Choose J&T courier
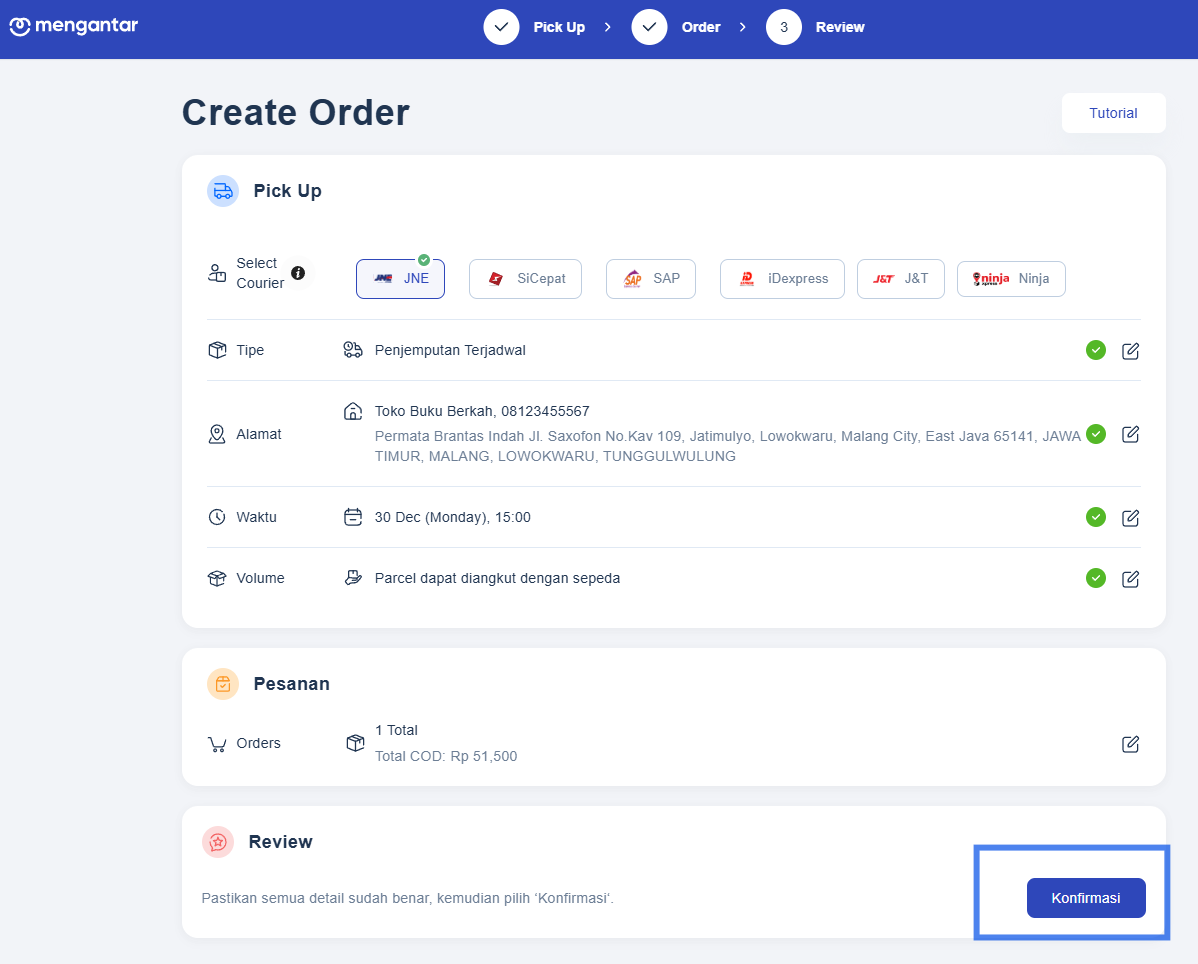1198x964 pixels. point(900,279)
